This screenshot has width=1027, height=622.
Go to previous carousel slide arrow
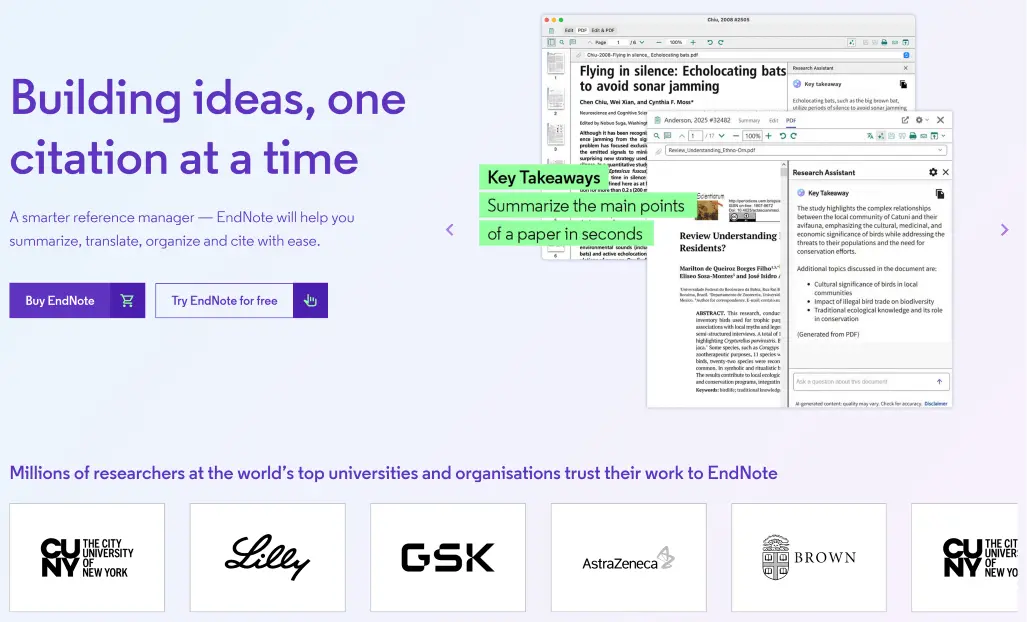(450, 230)
